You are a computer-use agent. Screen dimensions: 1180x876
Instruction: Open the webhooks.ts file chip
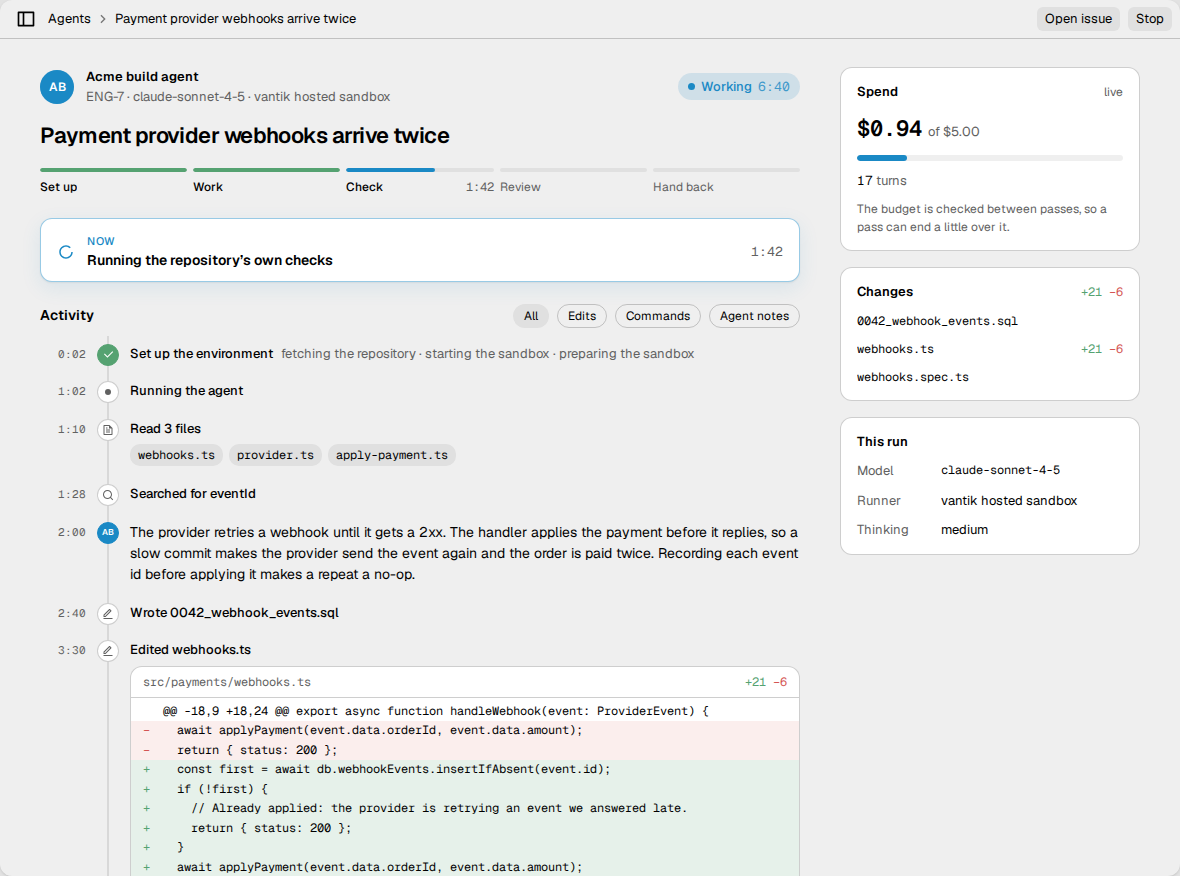176,455
